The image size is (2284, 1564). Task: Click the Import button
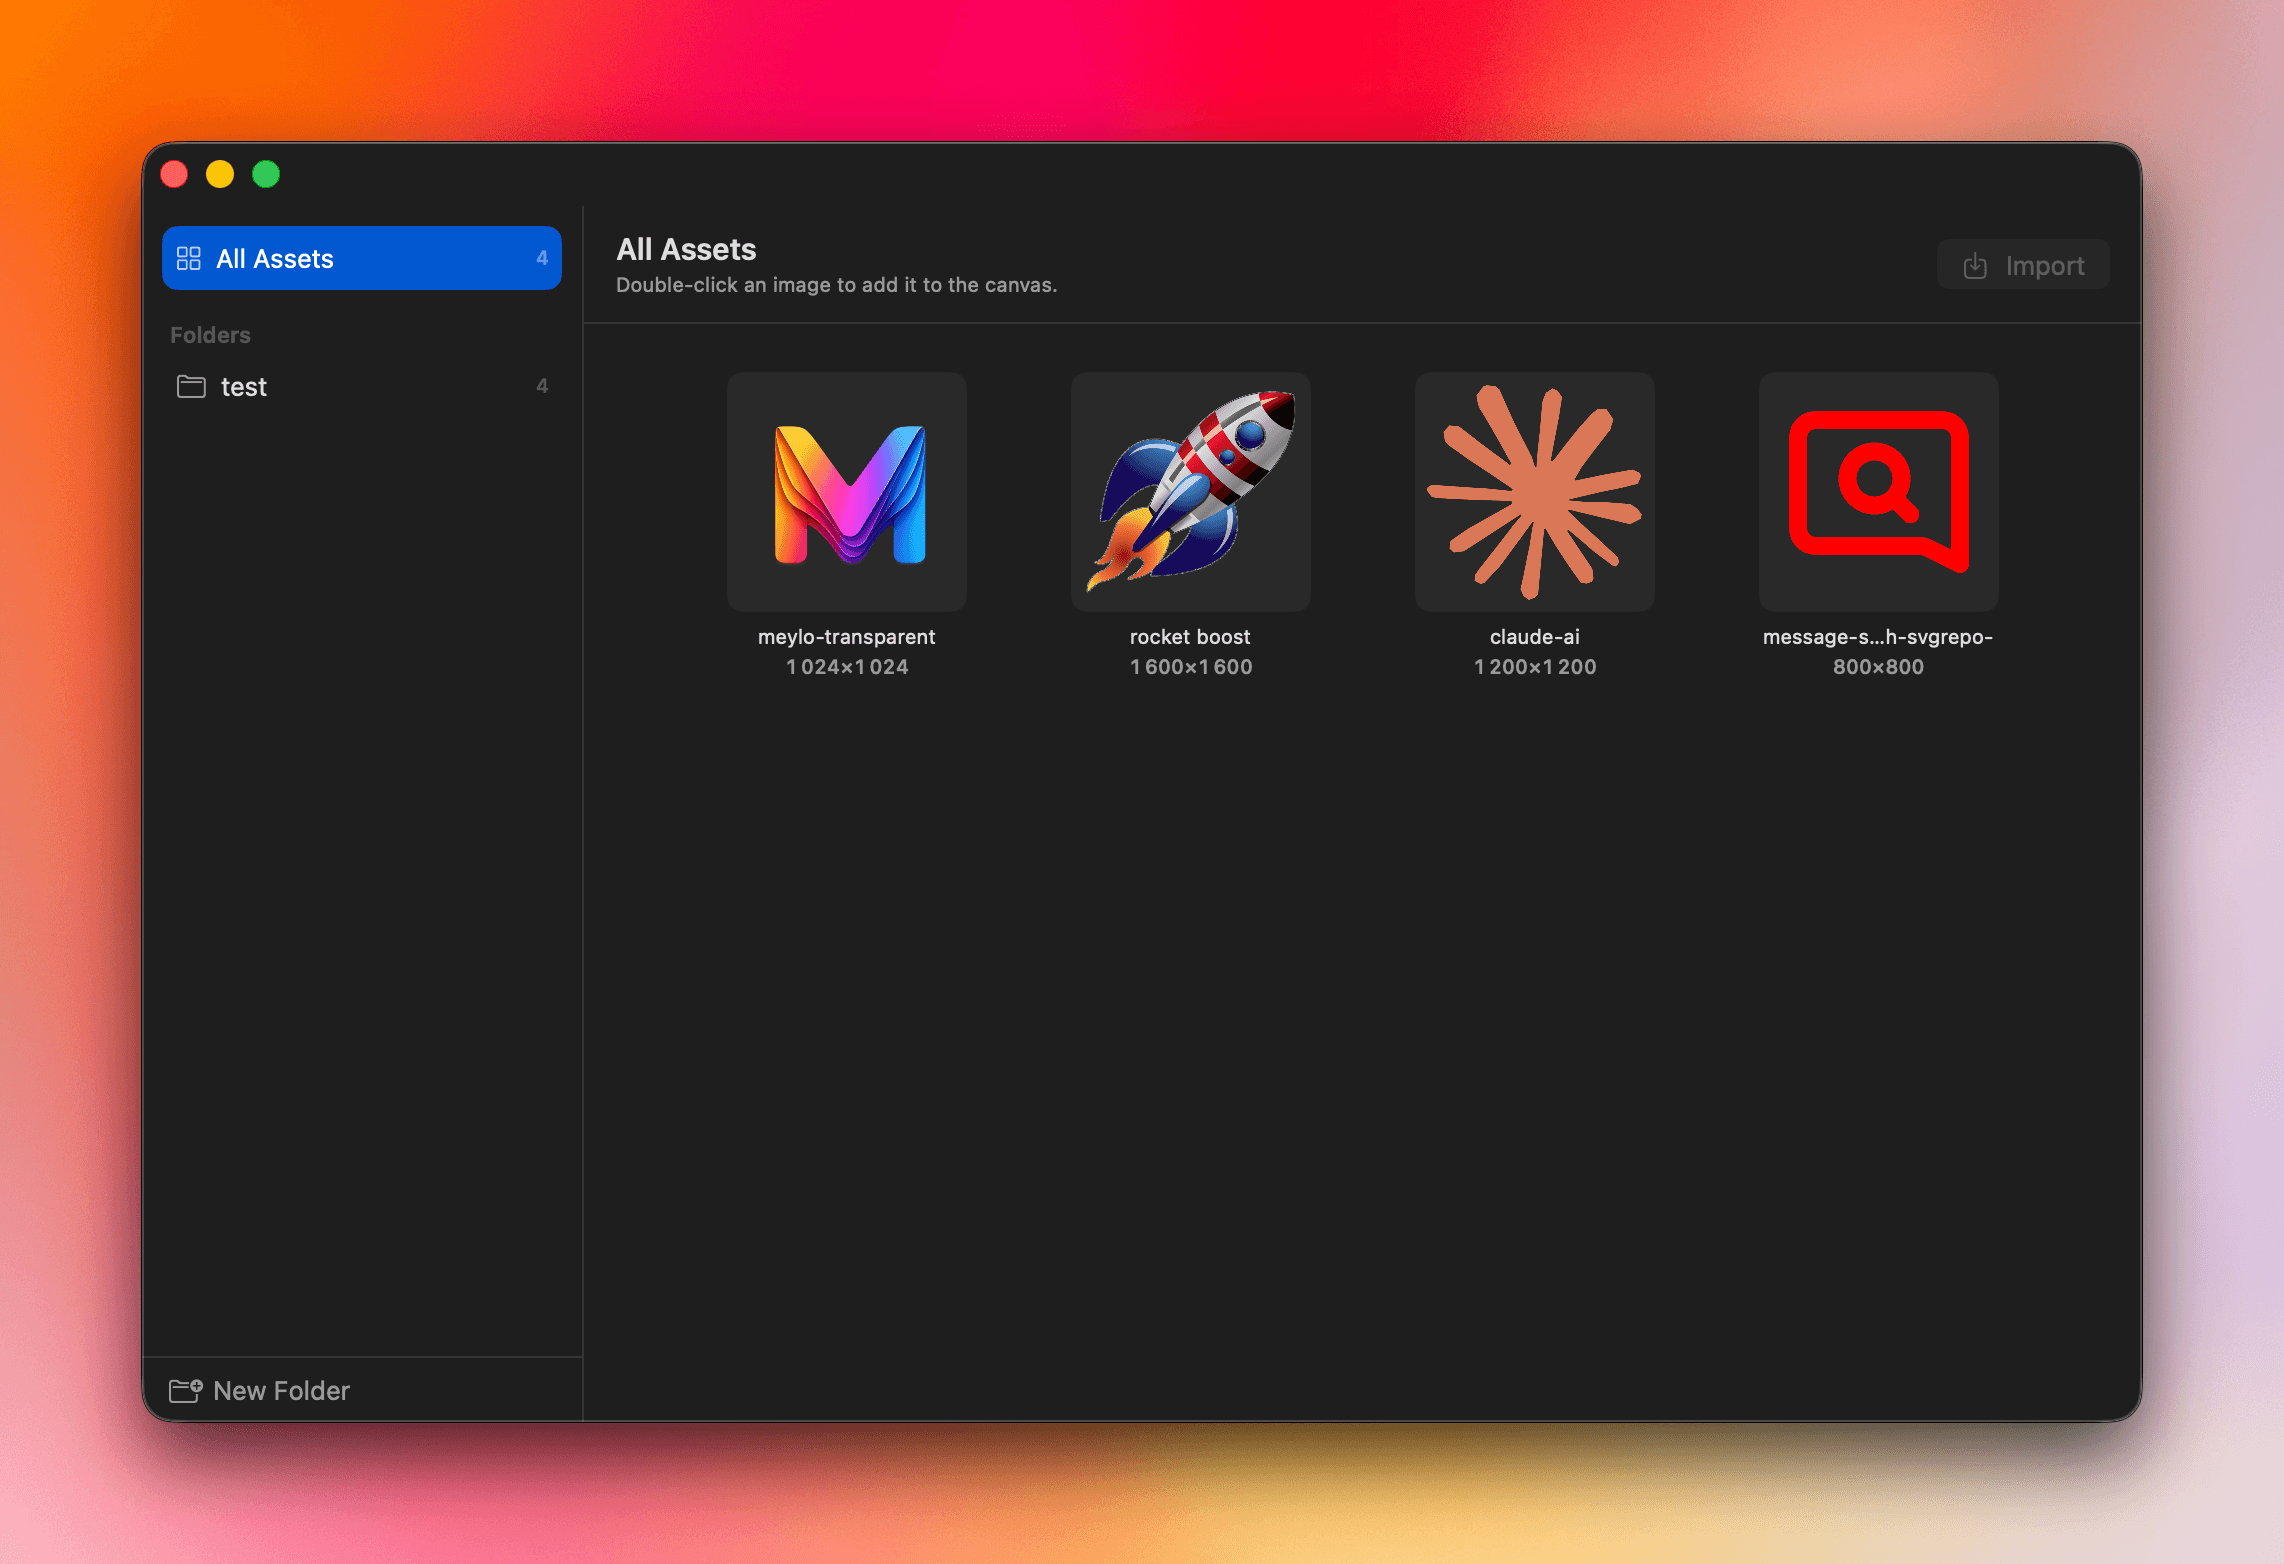point(2023,265)
